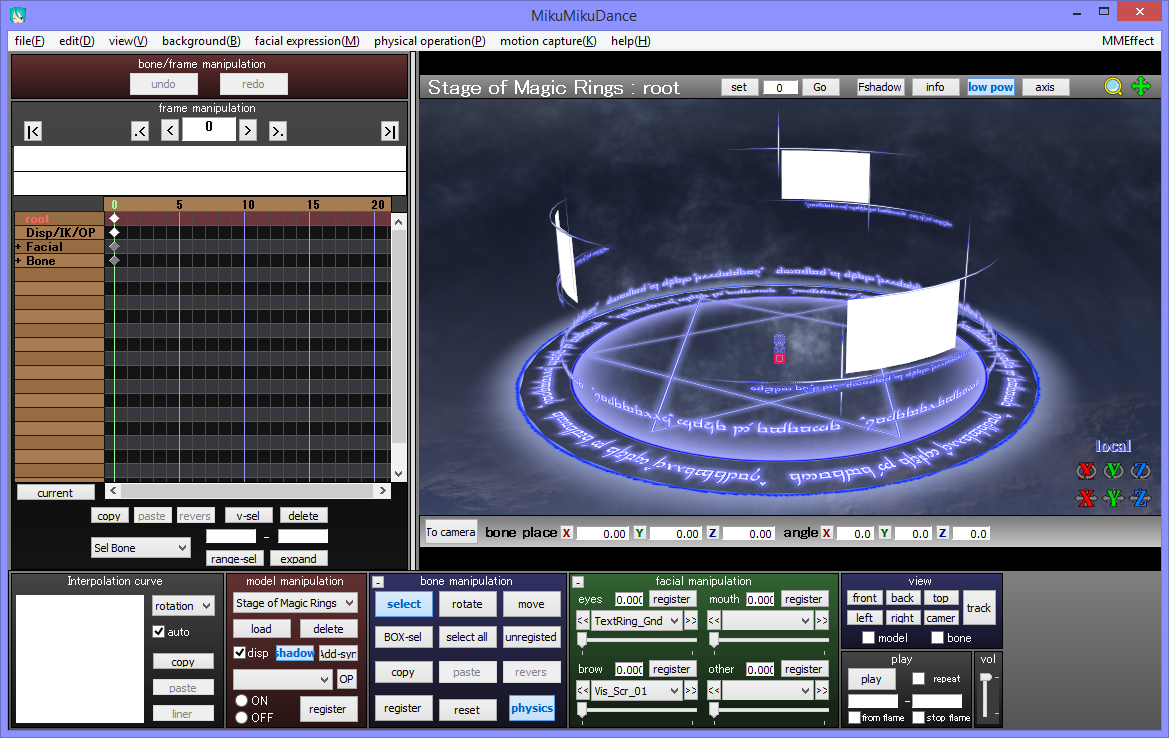
Task: Click MMEffect in the menu bar
Action: [x=1130, y=41]
